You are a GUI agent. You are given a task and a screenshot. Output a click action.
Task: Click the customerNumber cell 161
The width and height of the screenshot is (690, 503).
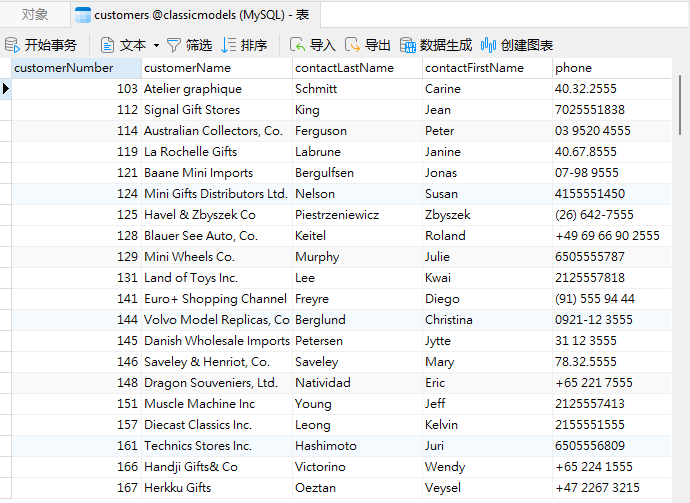click(x=76, y=446)
